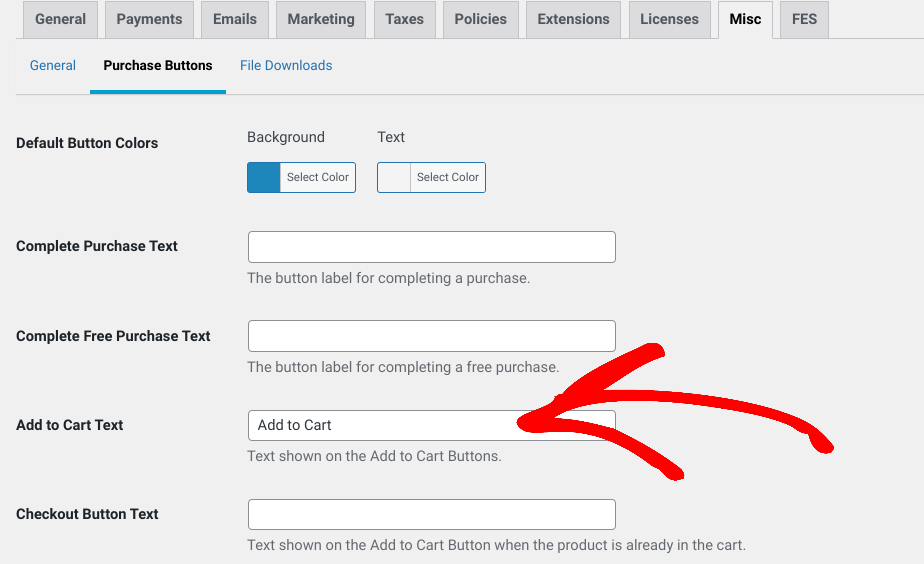Open the General settings tab
924x564 pixels.
pos(60,19)
